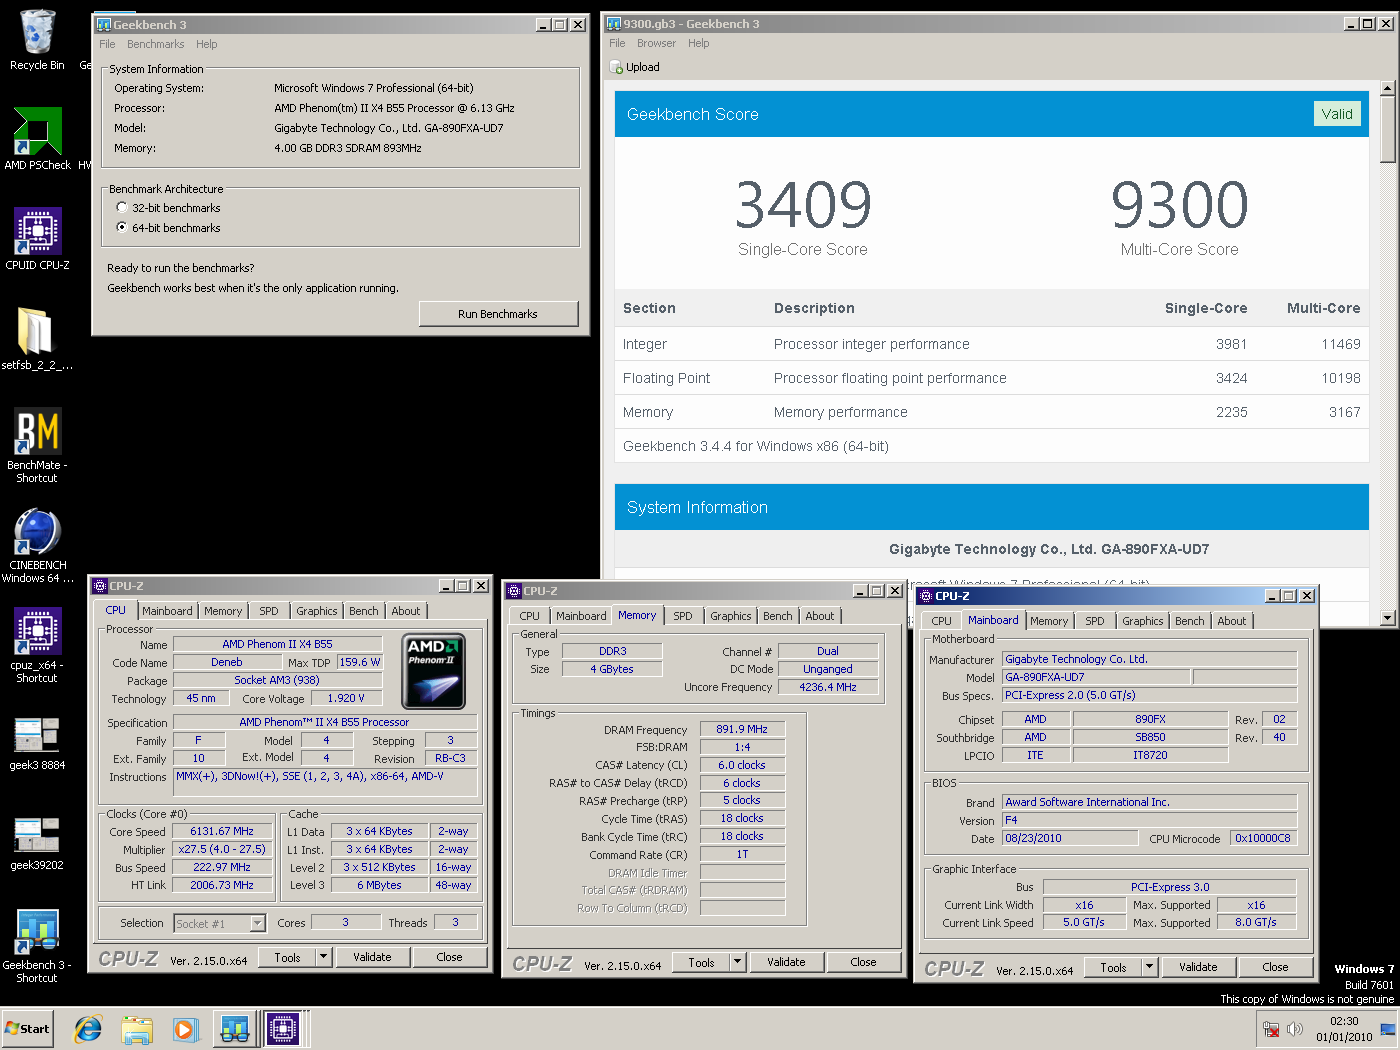This screenshot has width=1400, height=1050.
Task: Open the Recycle Bin desktop icon
Action: click(x=37, y=40)
